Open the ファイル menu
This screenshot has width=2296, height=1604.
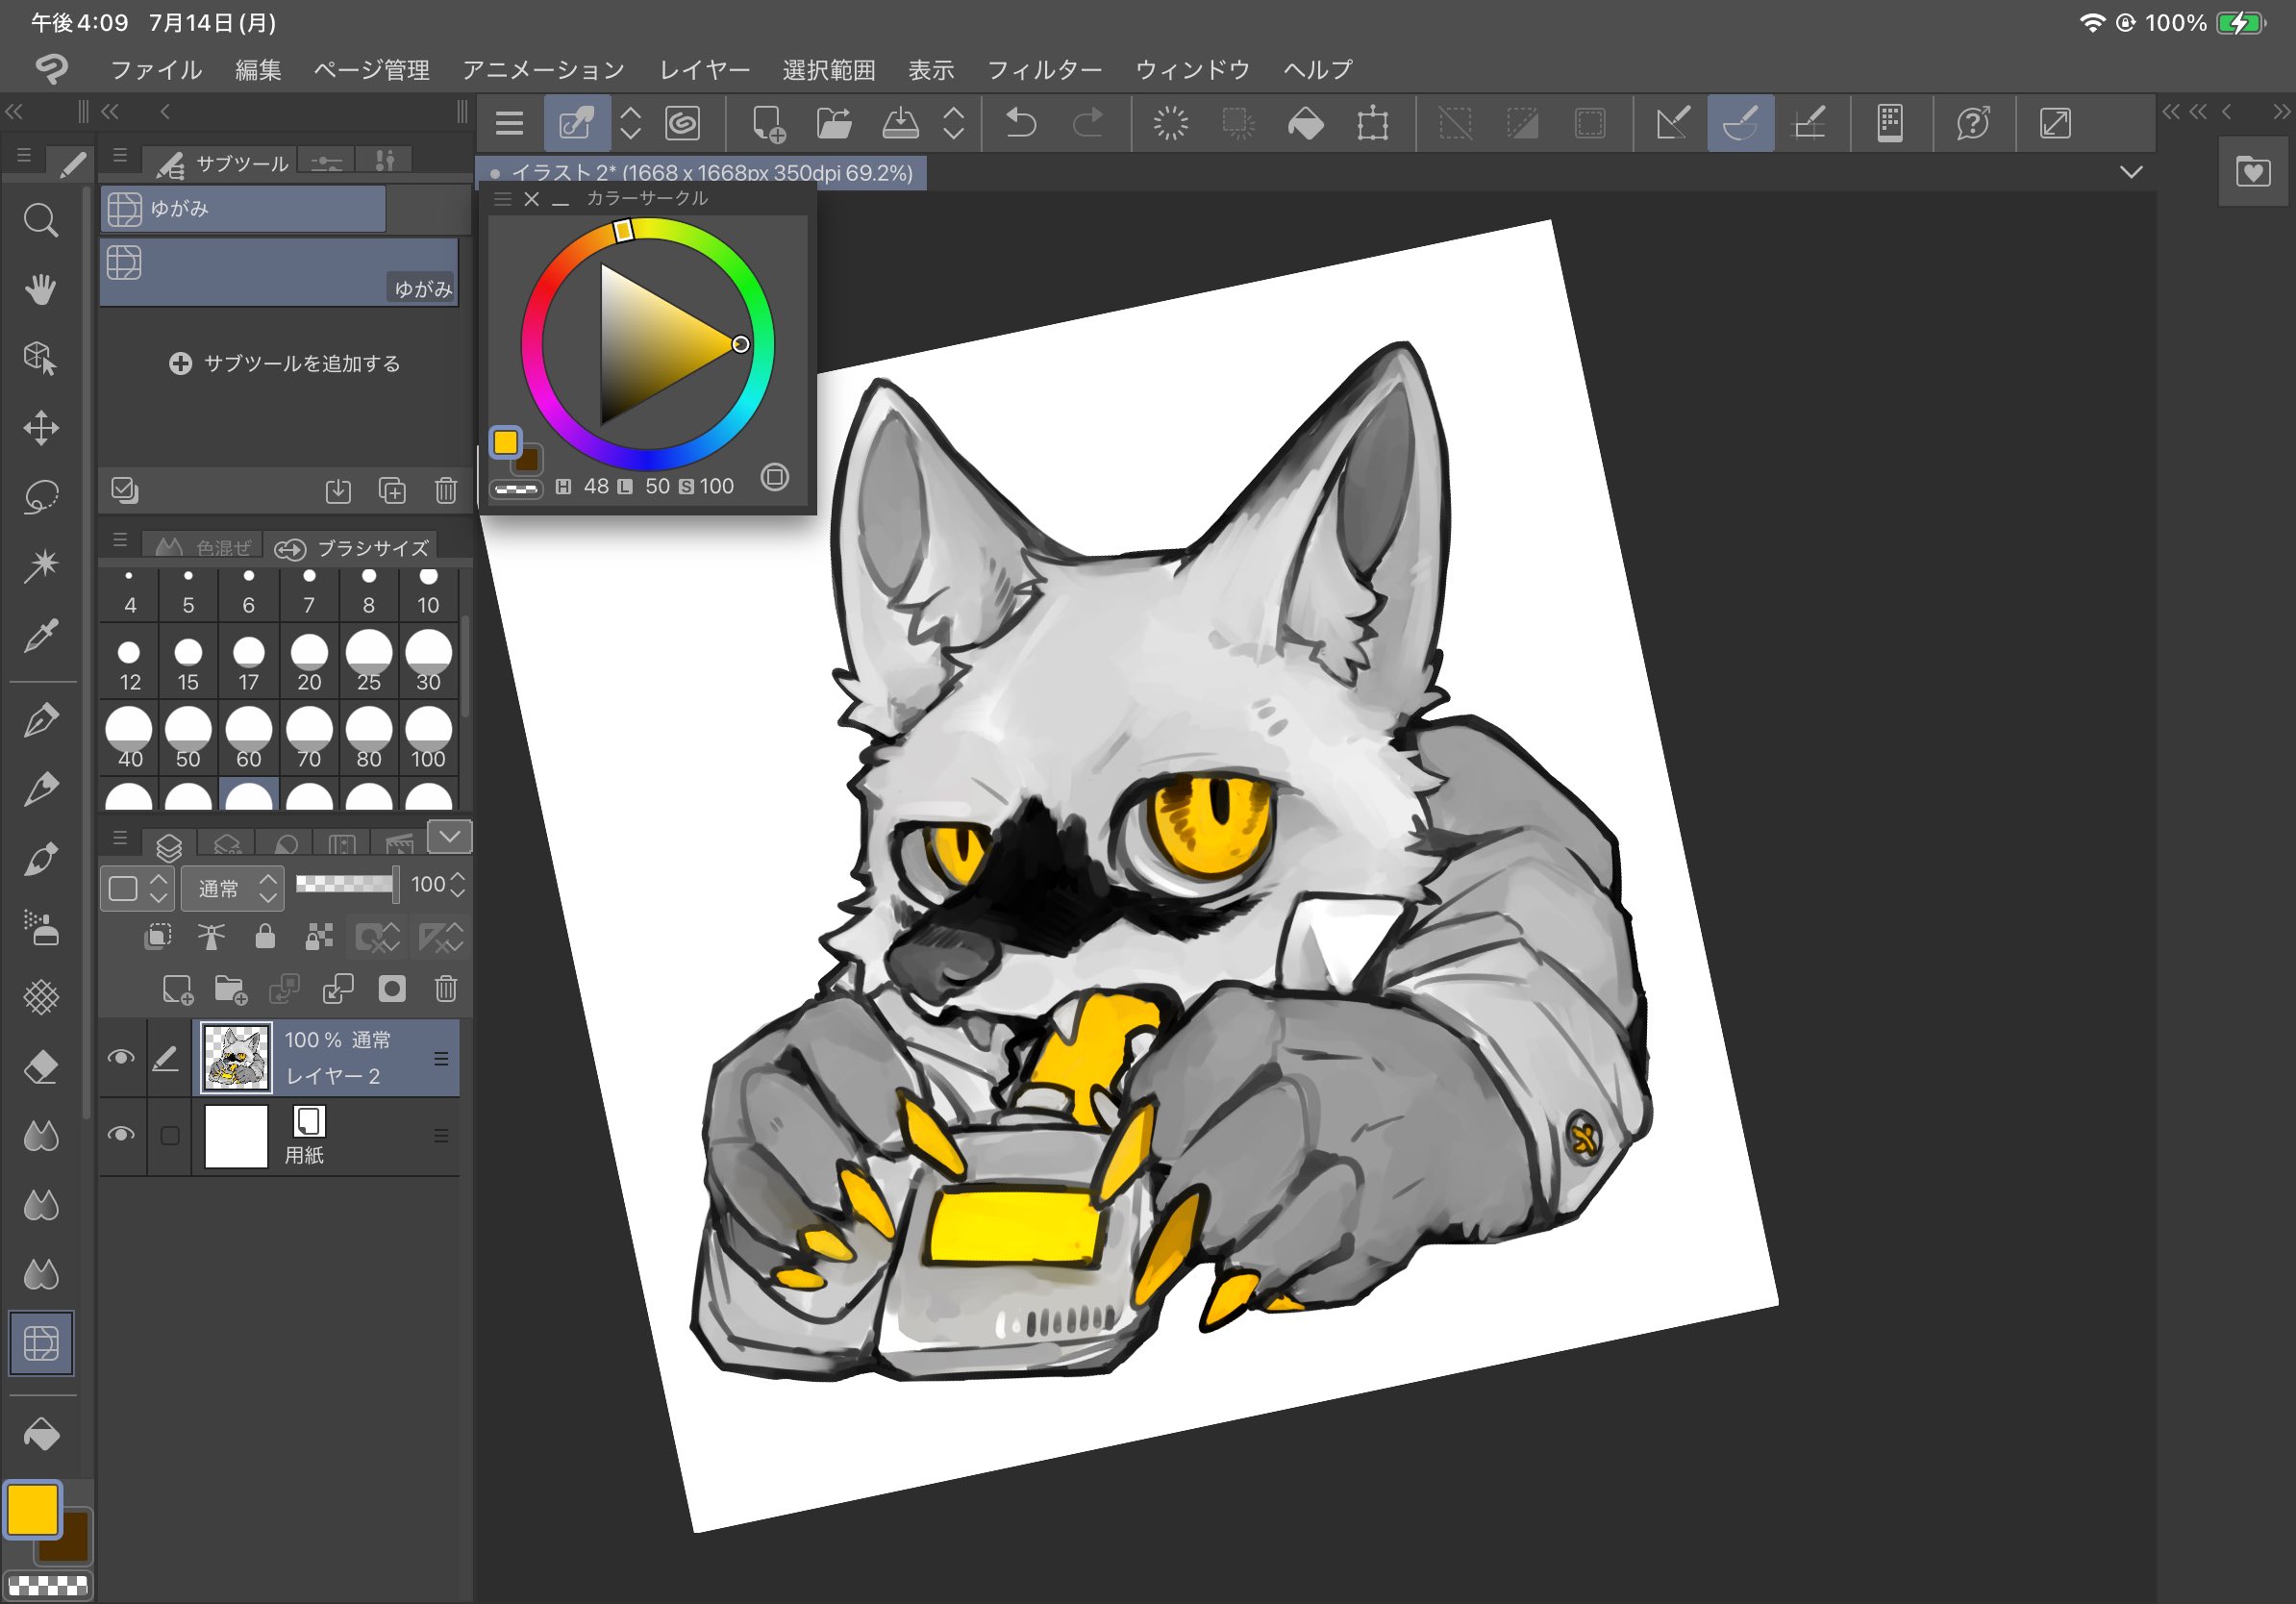(156, 69)
